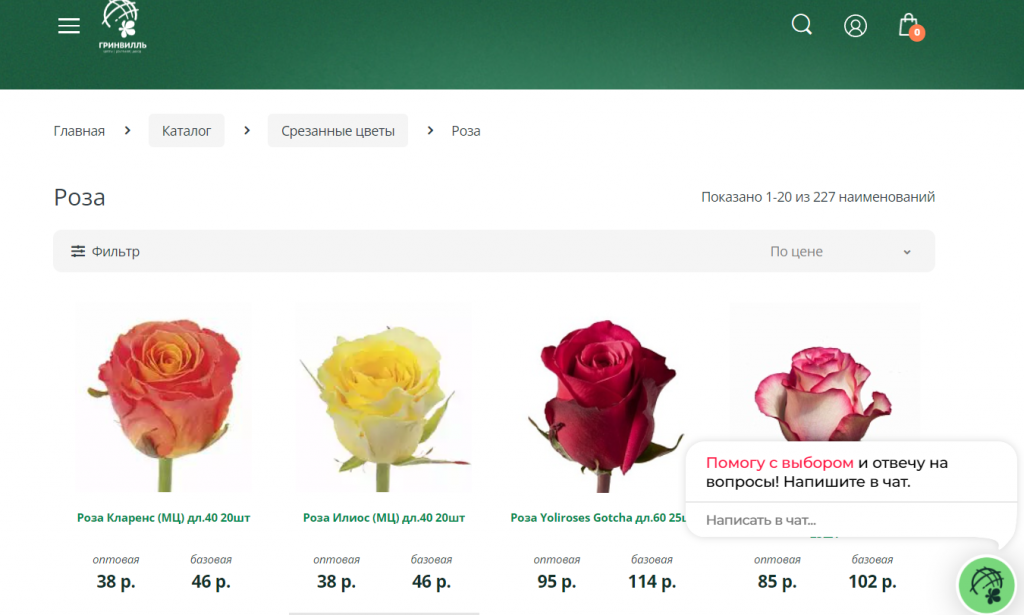
Task: Click the yellow Илиос rose image
Action: 384,398
